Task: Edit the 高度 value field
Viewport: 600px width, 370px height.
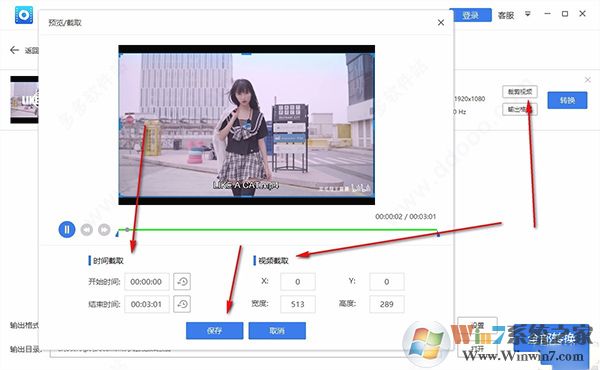Action: click(386, 304)
